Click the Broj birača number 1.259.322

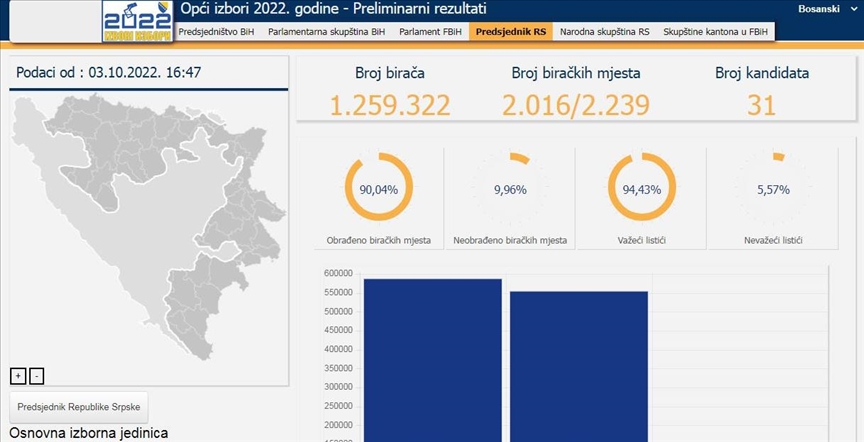coord(389,105)
